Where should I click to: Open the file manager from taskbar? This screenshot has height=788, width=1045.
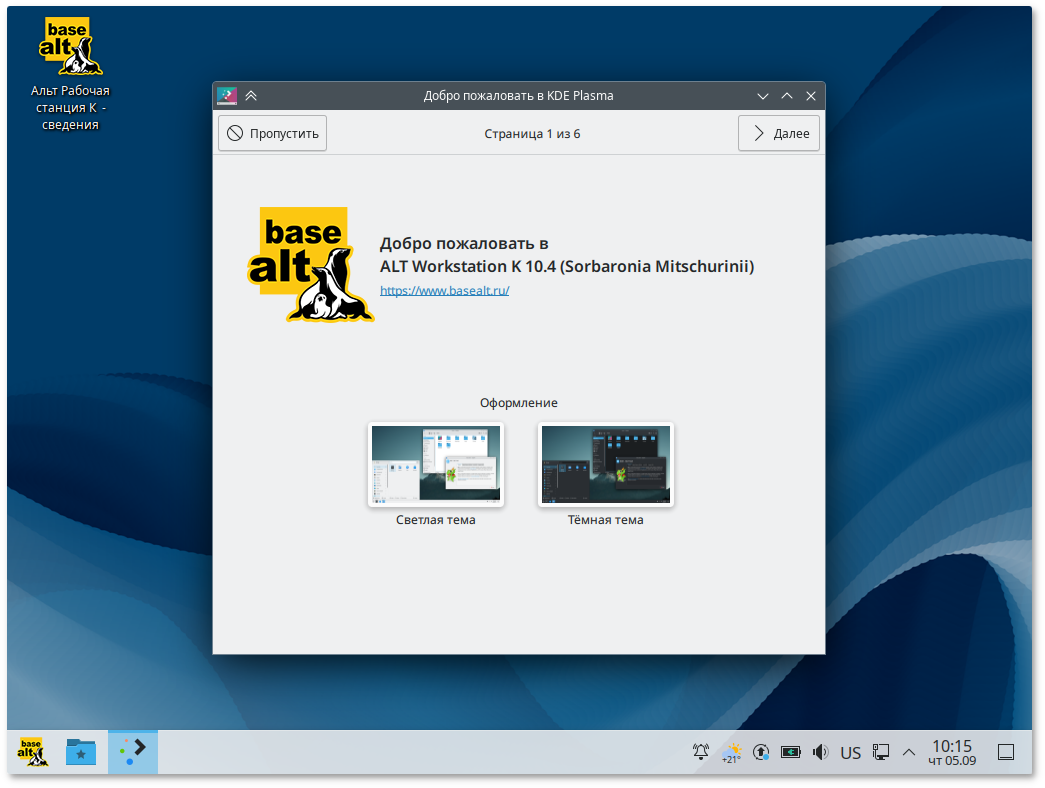coord(81,752)
